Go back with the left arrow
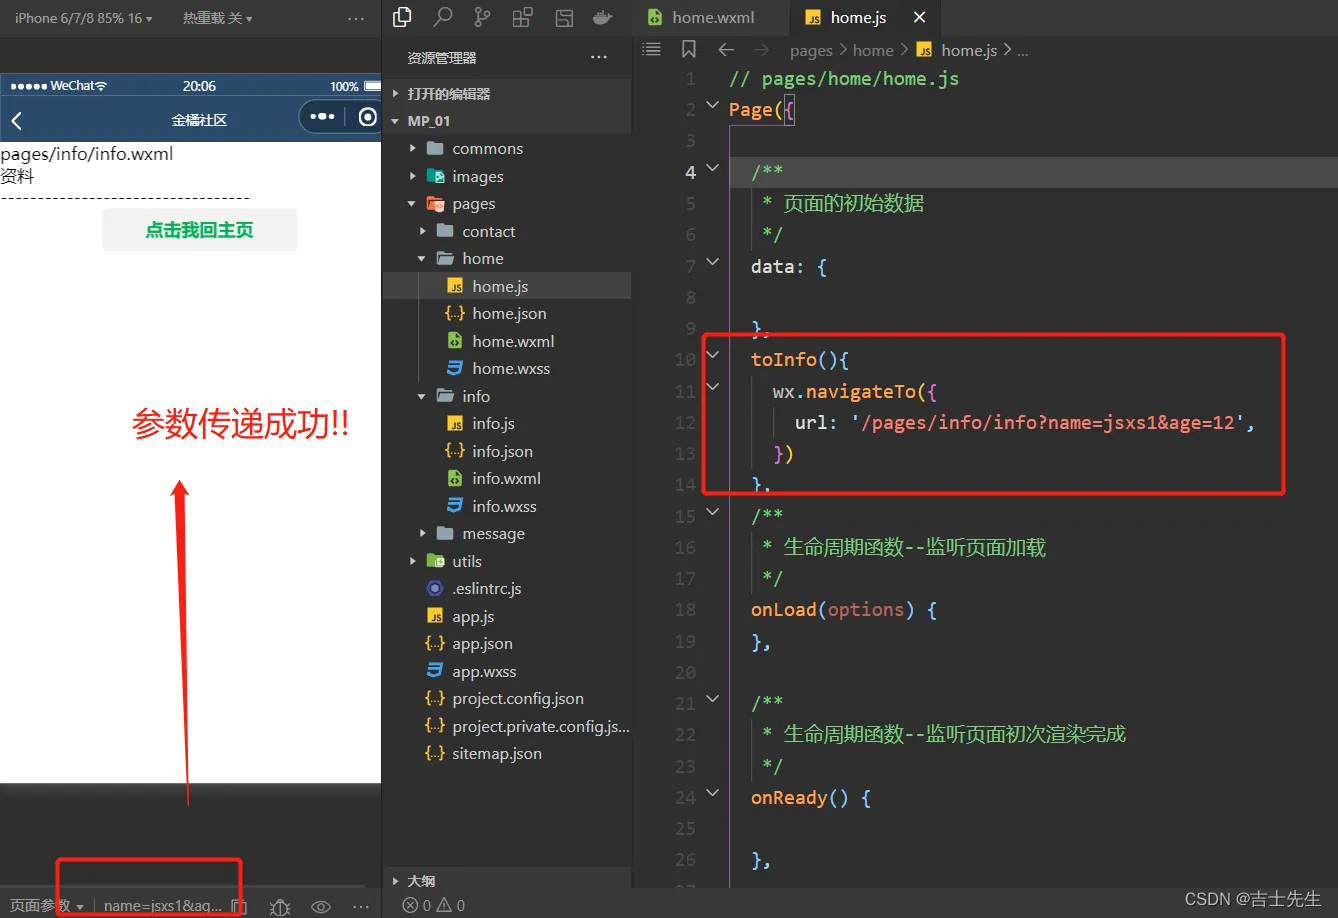The height and width of the screenshot is (918, 1338). click(x=726, y=49)
